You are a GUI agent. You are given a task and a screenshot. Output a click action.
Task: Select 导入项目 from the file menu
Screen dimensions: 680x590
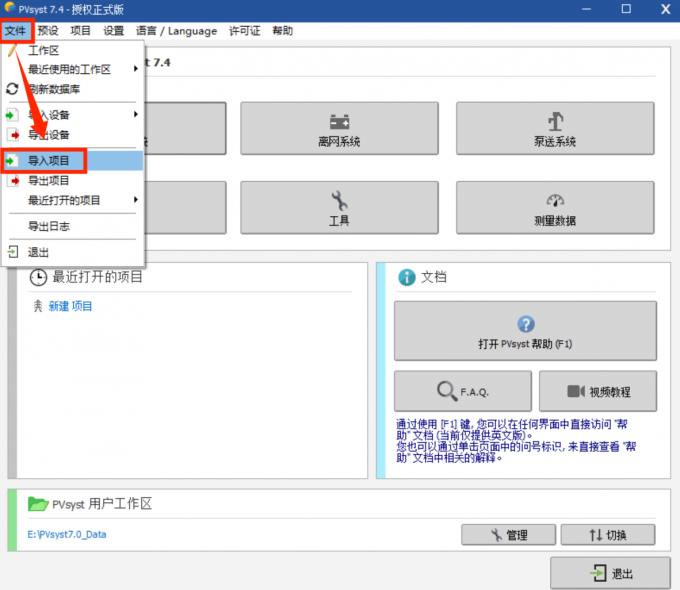(49, 160)
